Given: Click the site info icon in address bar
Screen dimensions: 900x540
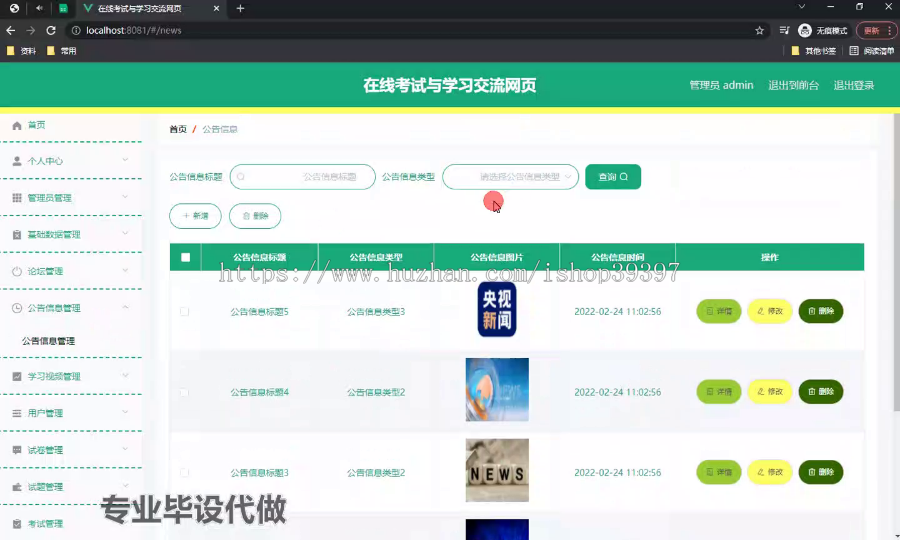Looking at the screenshot, I should [x=76, y=30].
